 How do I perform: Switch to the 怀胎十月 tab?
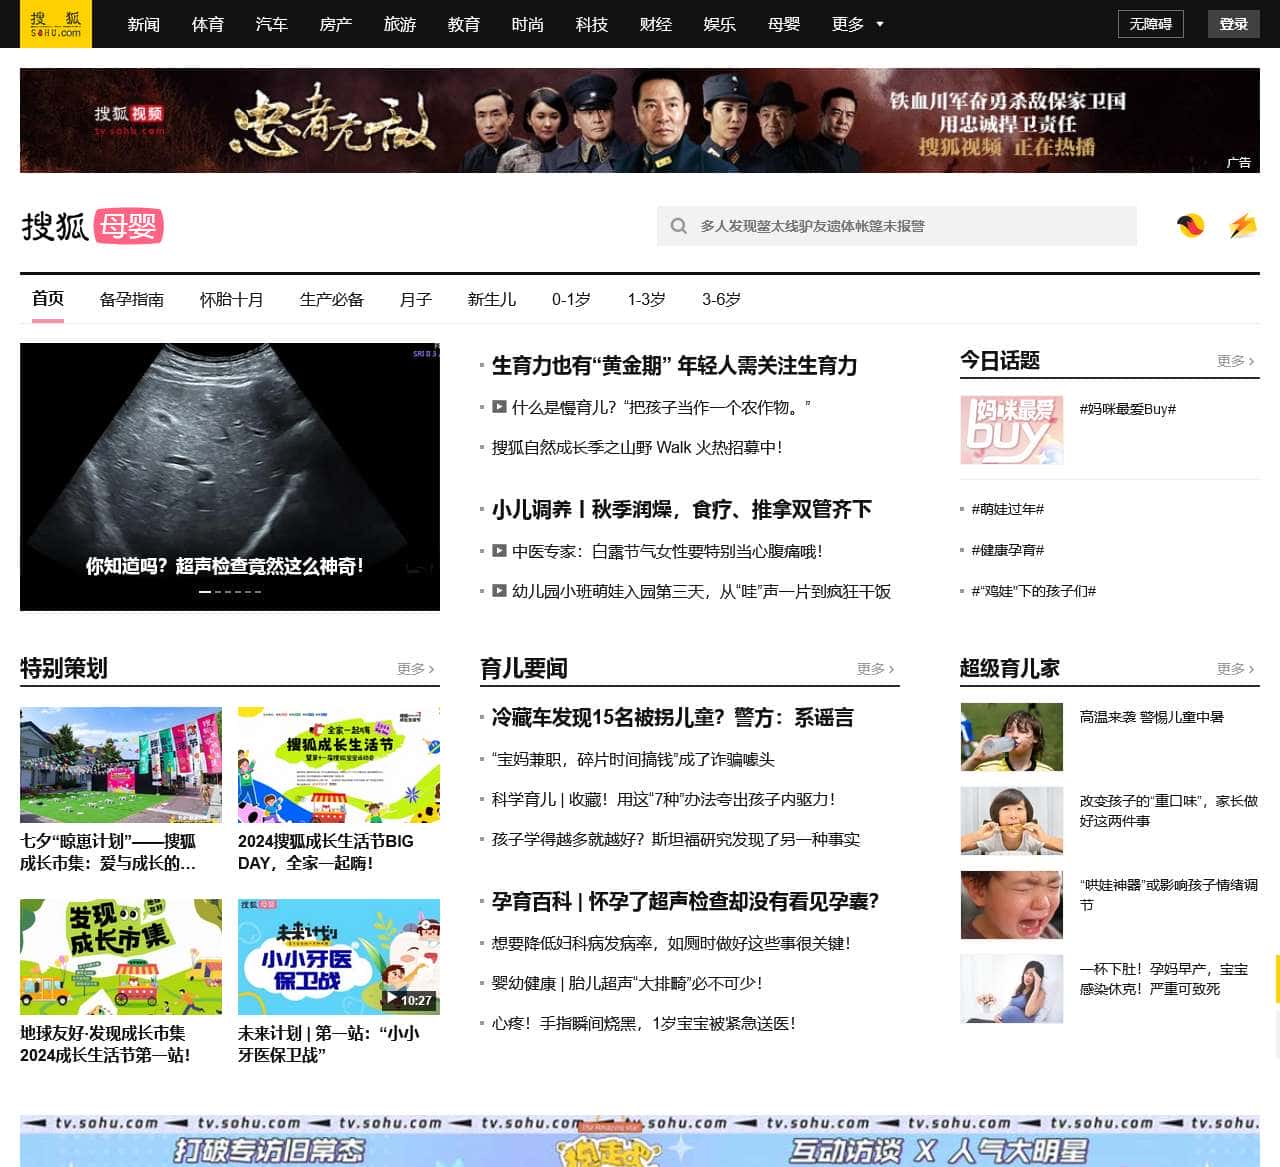(232, 299)
